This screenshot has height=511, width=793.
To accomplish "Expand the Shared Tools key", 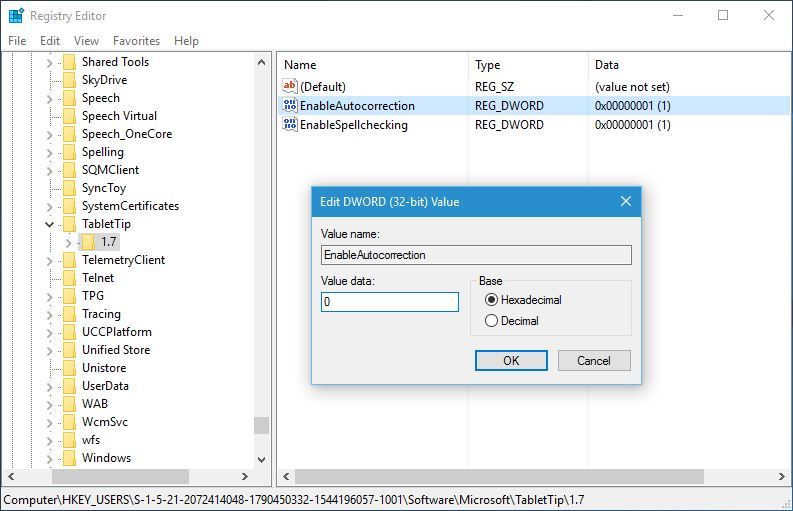I will click(49, 63).
